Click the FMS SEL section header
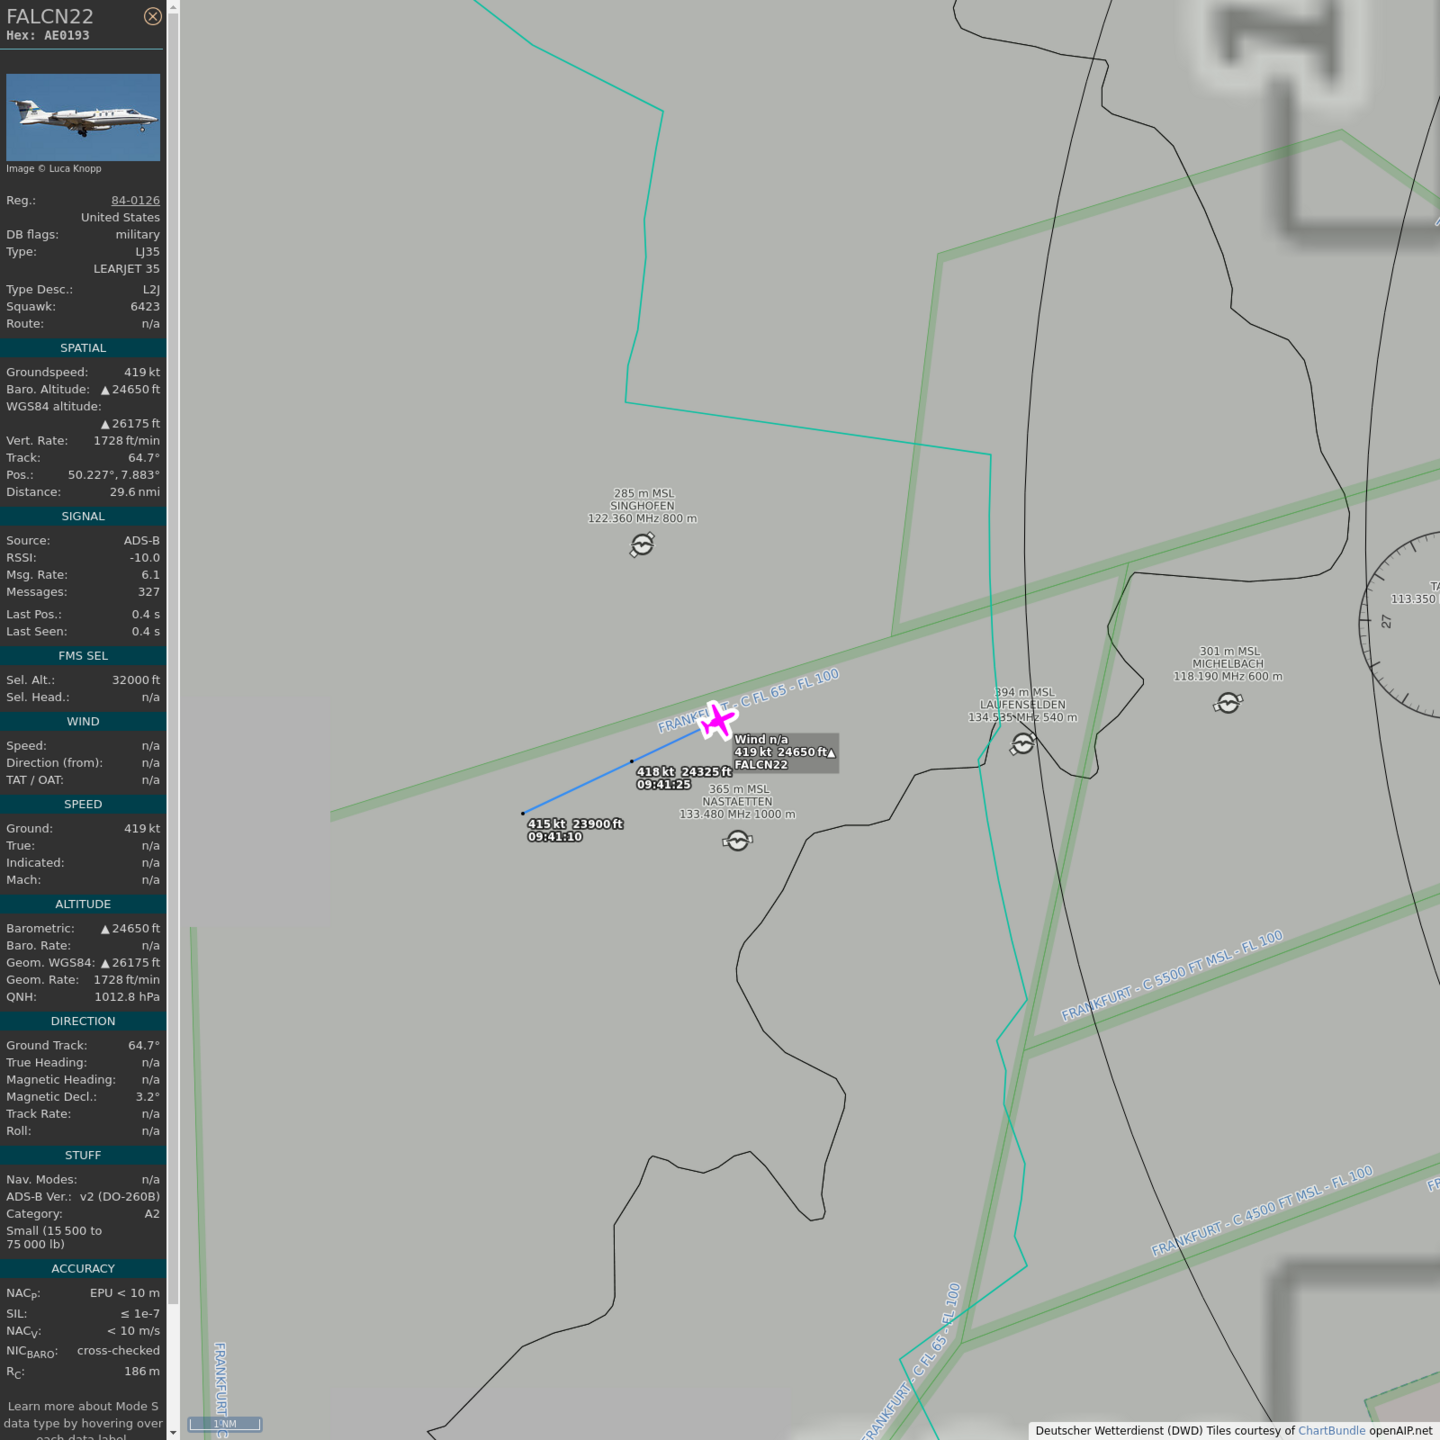This screenshot has width=1440, height=1440. pos(83,656)
